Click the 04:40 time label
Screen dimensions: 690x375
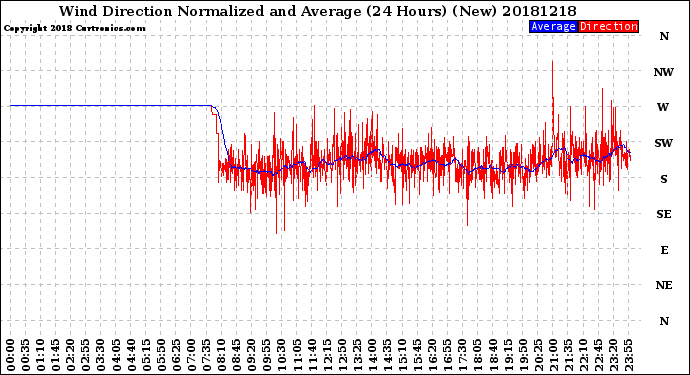pos(132,355)
